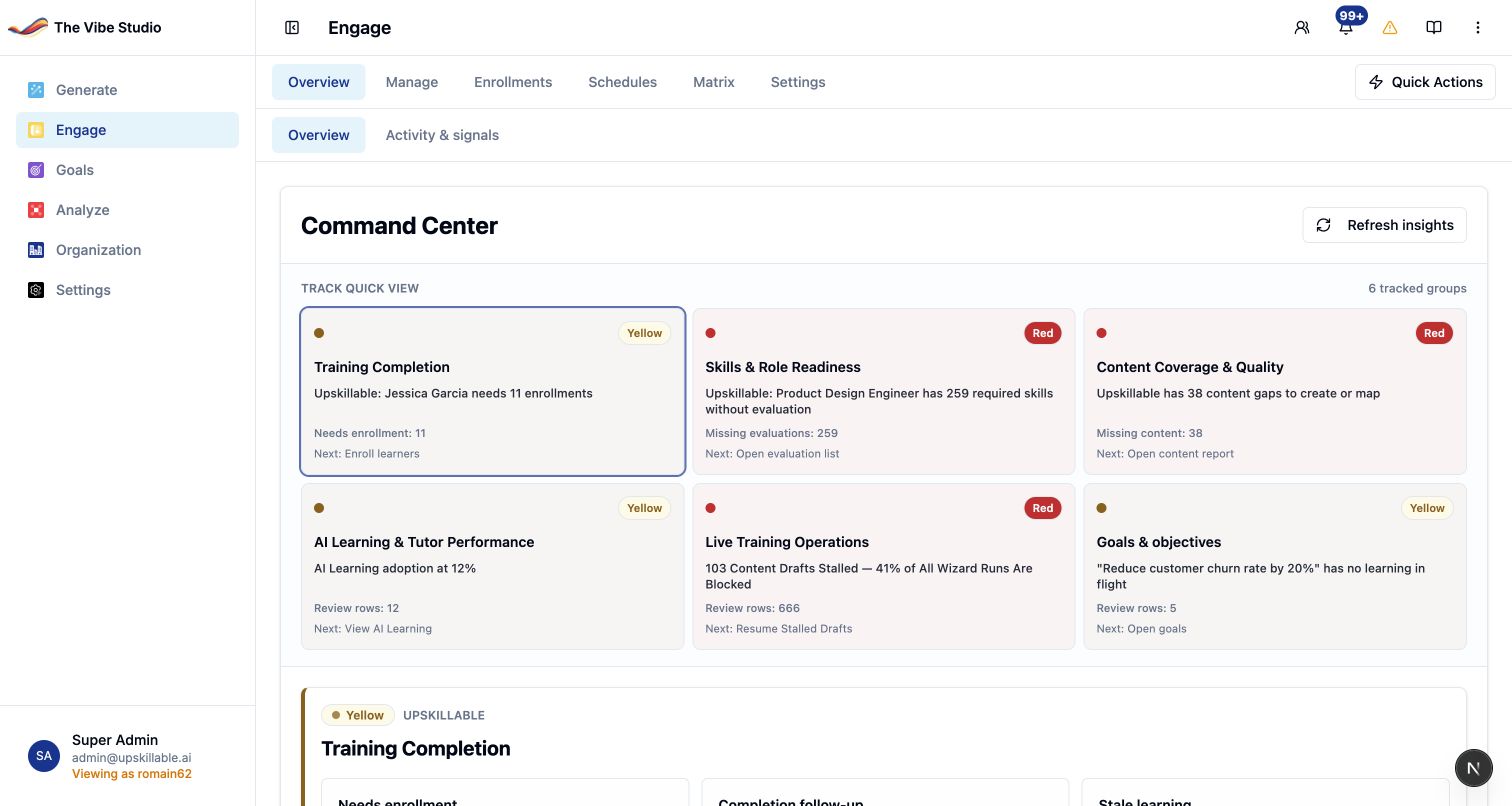Open the Goals section

click(x=127, y=170)
